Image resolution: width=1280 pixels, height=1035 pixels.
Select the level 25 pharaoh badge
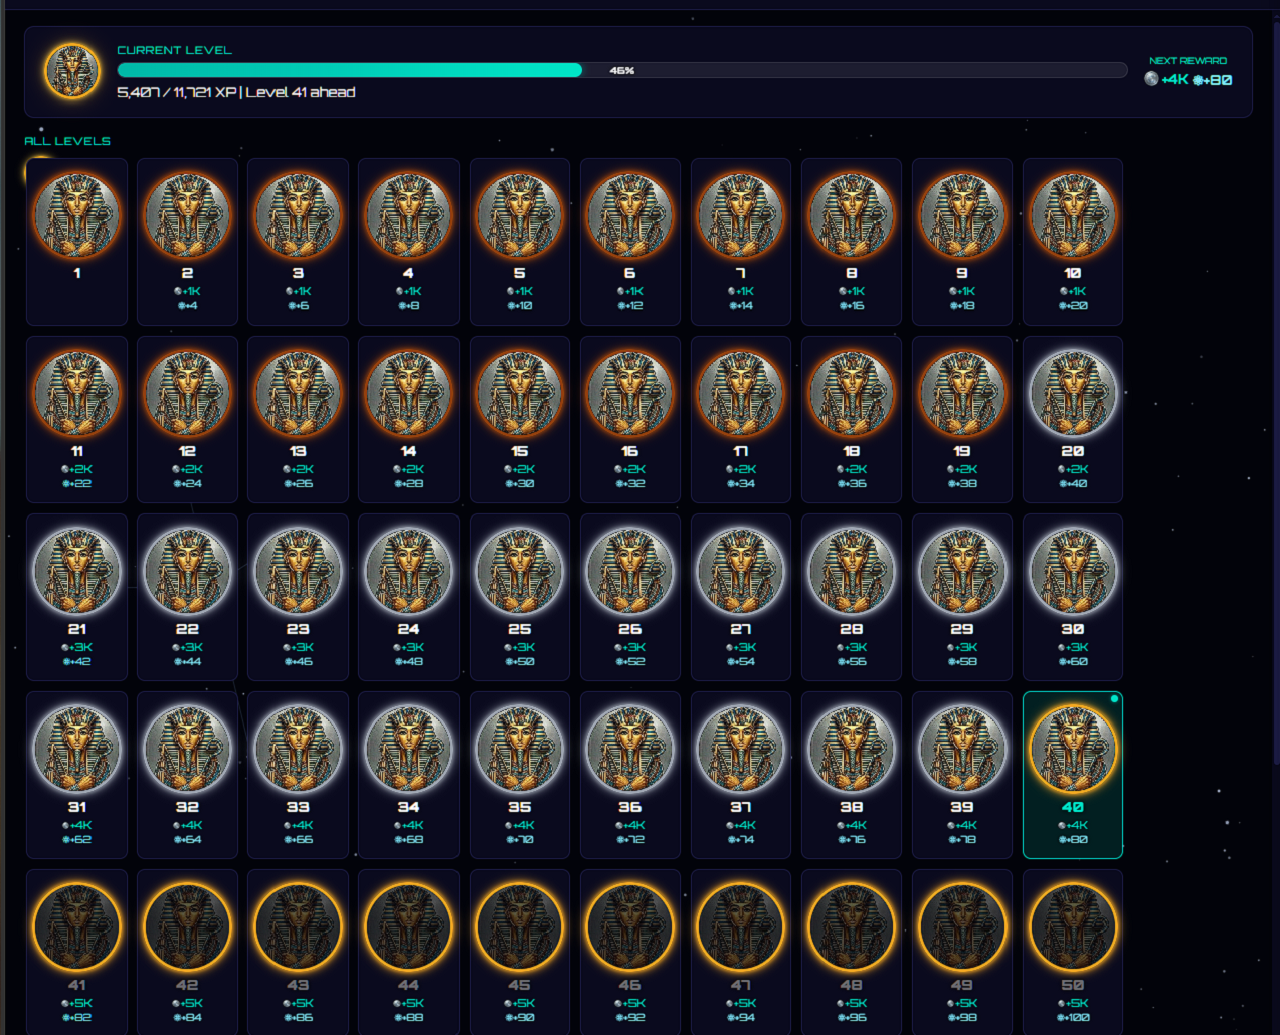519,572
